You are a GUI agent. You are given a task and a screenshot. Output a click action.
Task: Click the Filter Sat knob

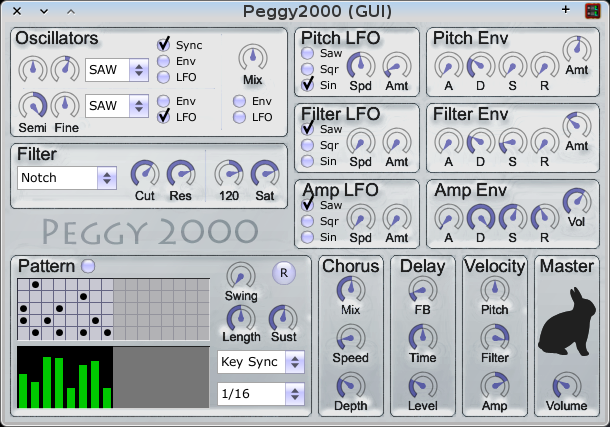coord(265,174)
